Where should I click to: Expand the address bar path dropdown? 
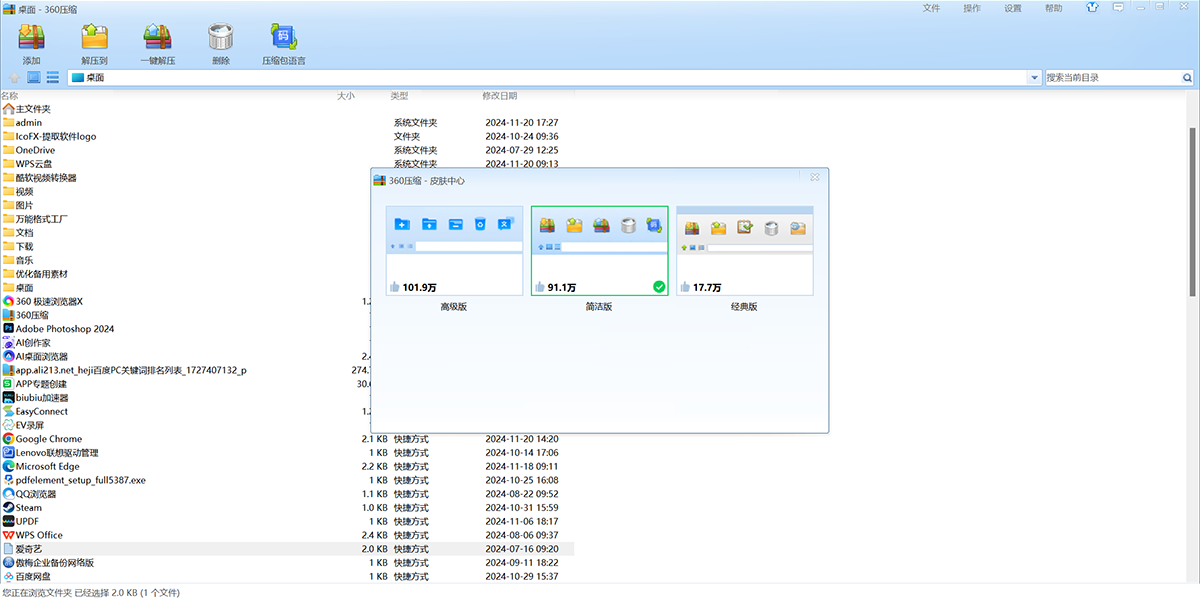[1033, 77]
